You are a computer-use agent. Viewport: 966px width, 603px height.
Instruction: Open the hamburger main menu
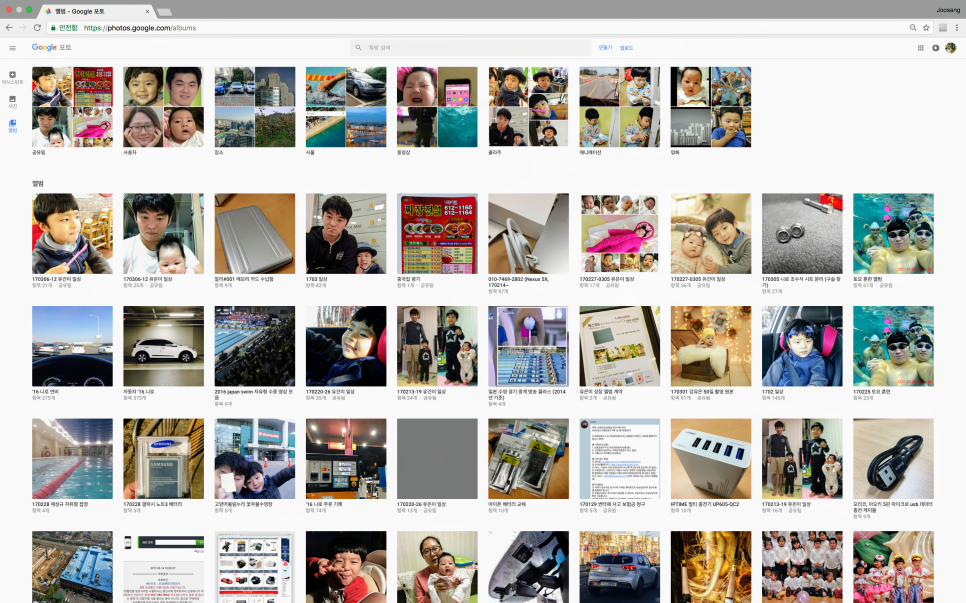tap(12, 48)
